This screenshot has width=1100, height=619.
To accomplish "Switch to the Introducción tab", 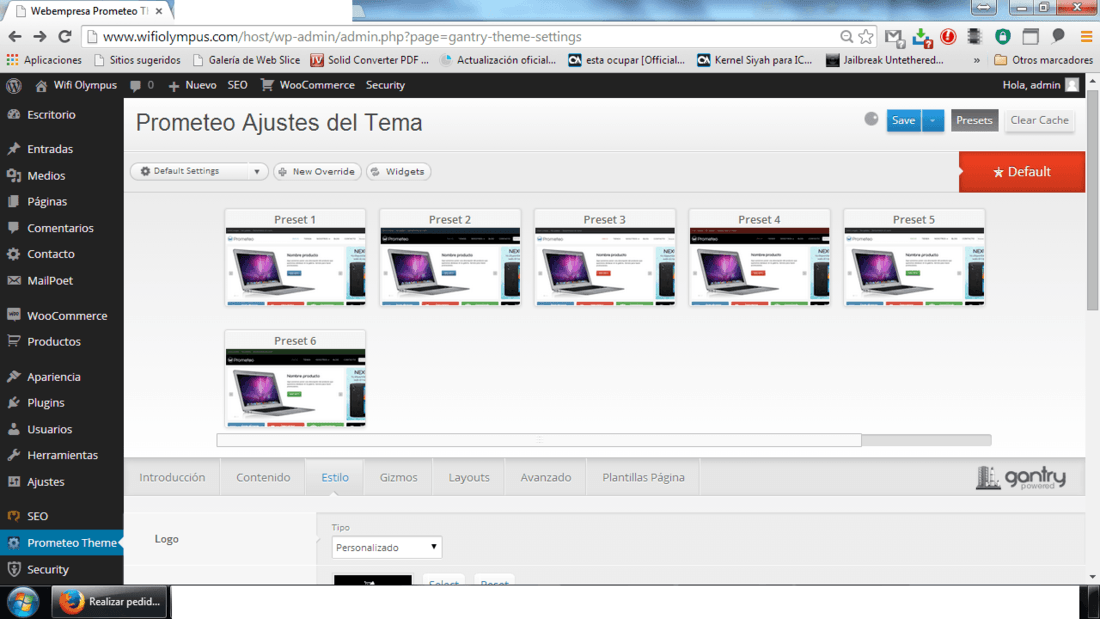I will coord(172,477).
